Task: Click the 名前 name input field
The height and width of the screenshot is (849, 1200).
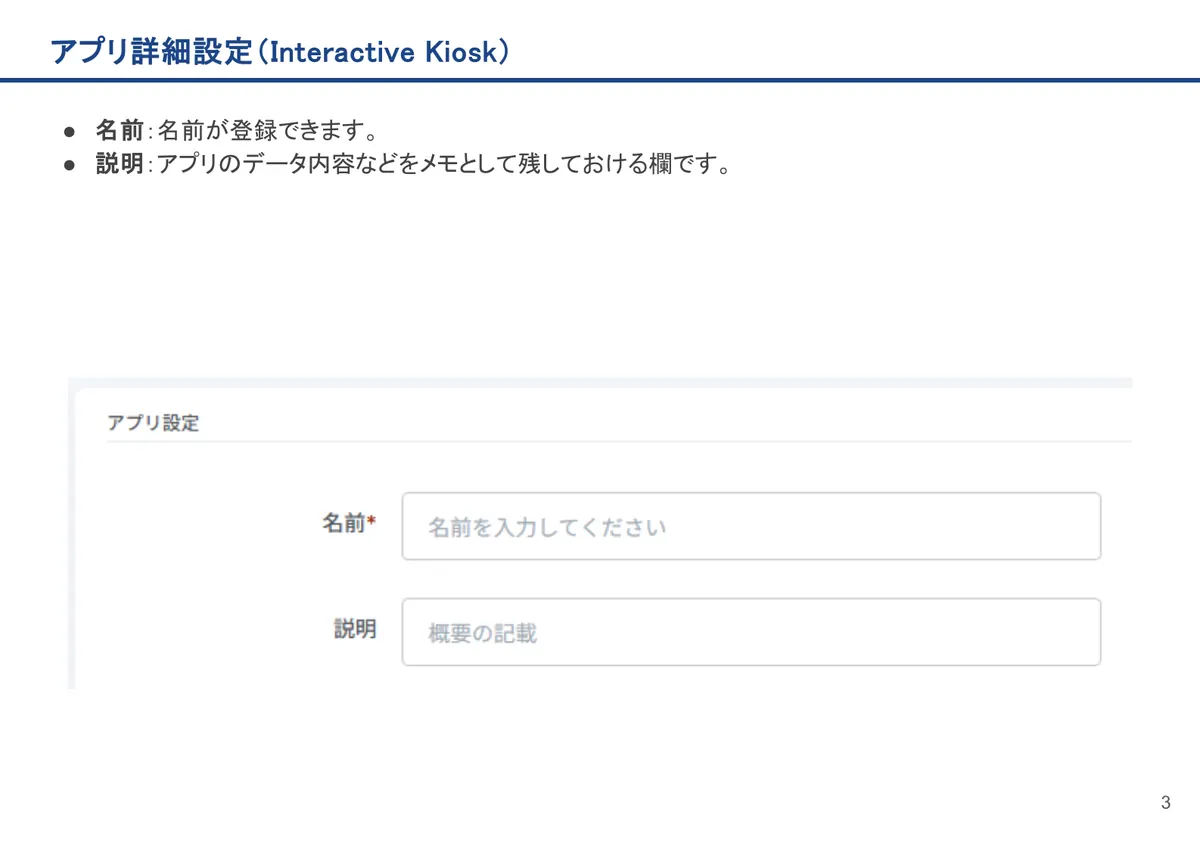Action: [751, 526]
